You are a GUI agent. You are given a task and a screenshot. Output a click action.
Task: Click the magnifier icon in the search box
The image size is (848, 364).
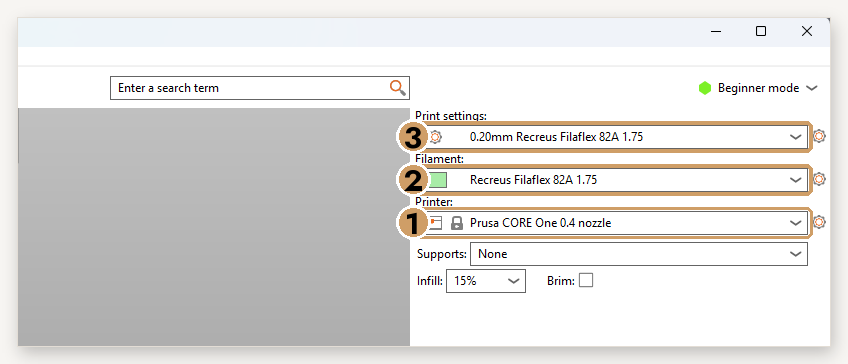pos(398,88)
